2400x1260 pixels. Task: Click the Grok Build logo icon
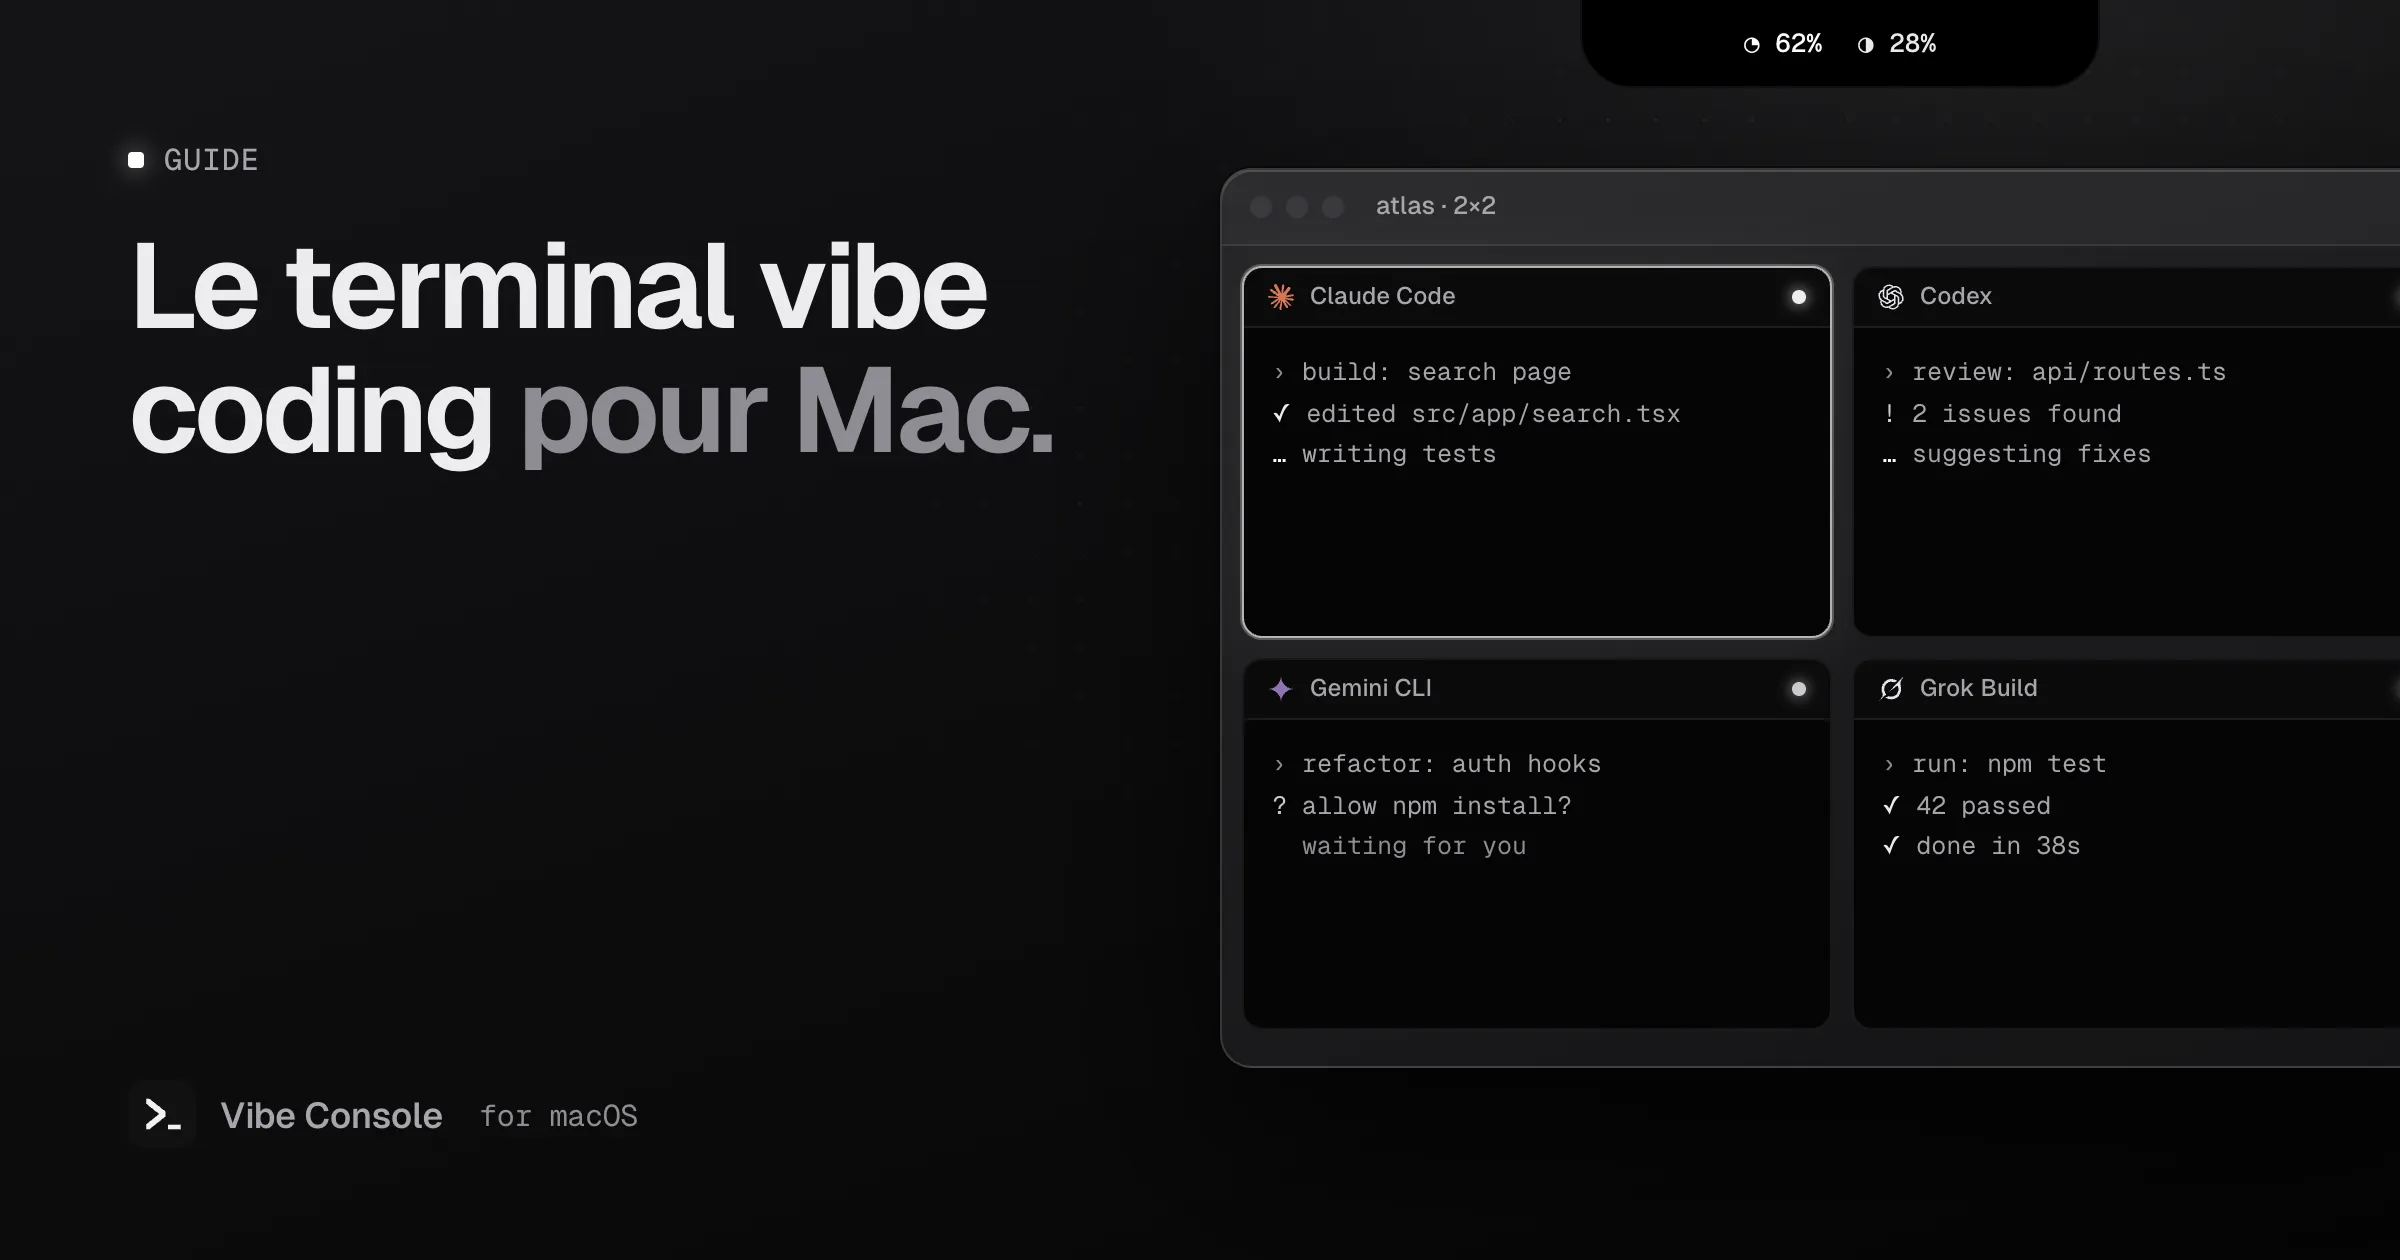[1891, 689]
